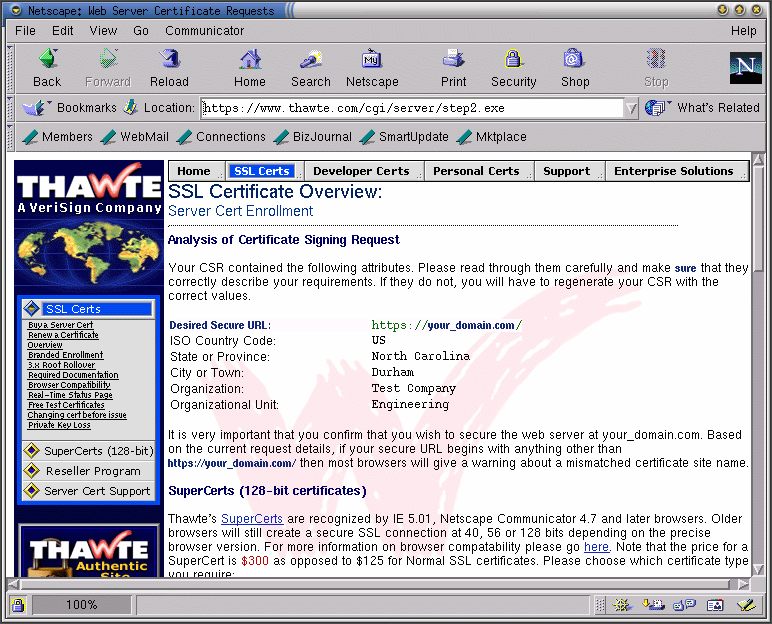Expand the location URL history dropdown
This screenshot has height=624, width=772.
tap(630, 108)
